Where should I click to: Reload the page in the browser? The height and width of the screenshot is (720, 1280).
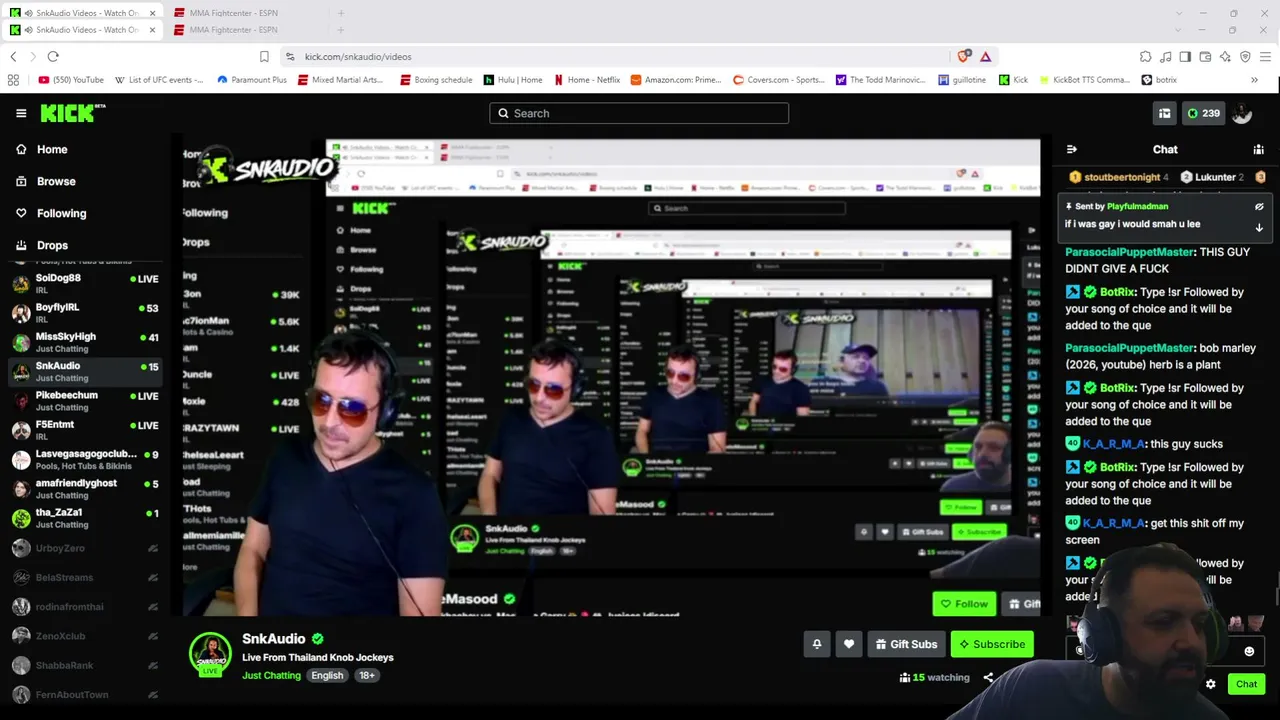click(x=53, y=57)
